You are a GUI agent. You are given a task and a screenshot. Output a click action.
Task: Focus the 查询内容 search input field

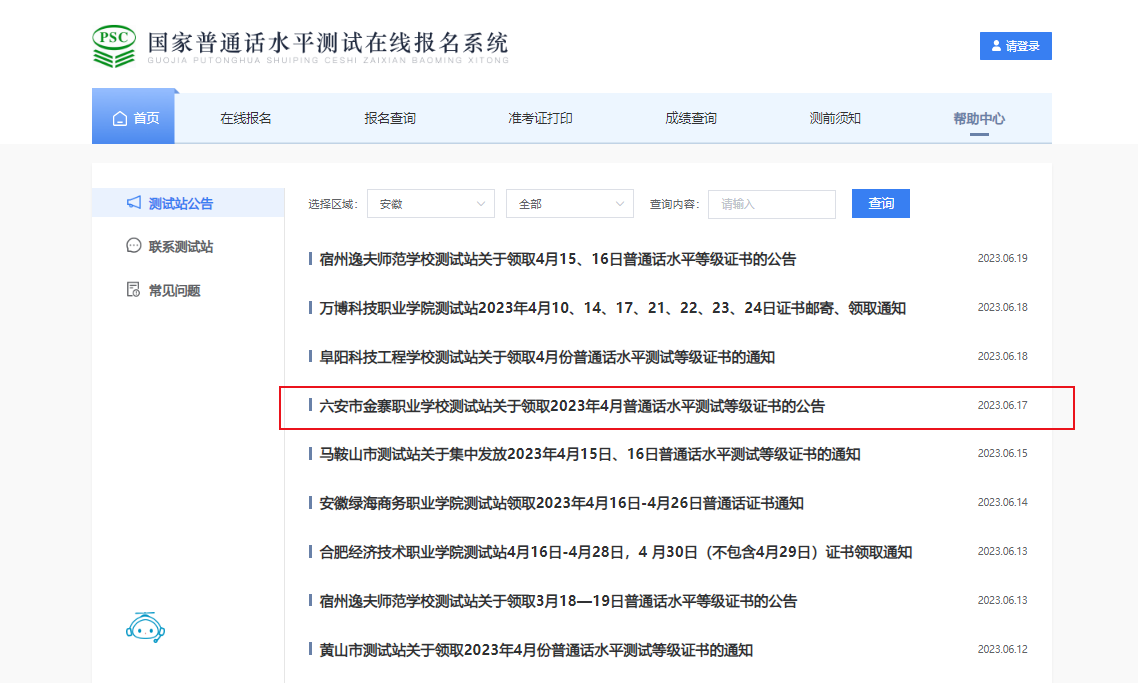(771, 204)
